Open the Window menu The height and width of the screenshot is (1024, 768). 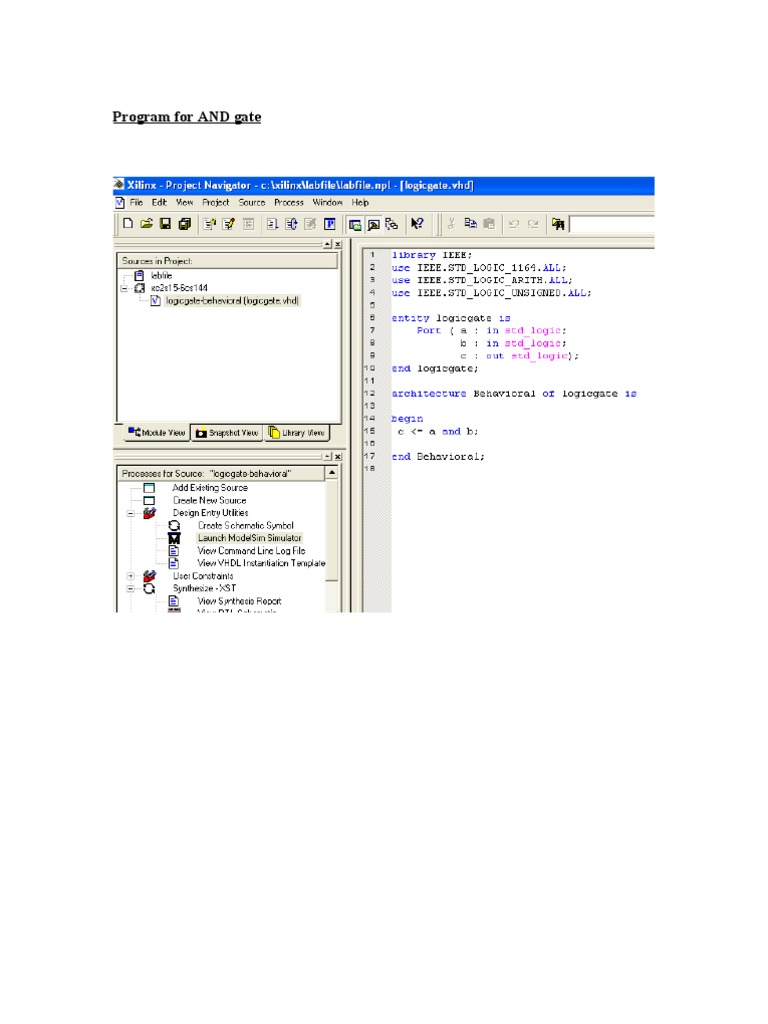click(x=327, y=203)
